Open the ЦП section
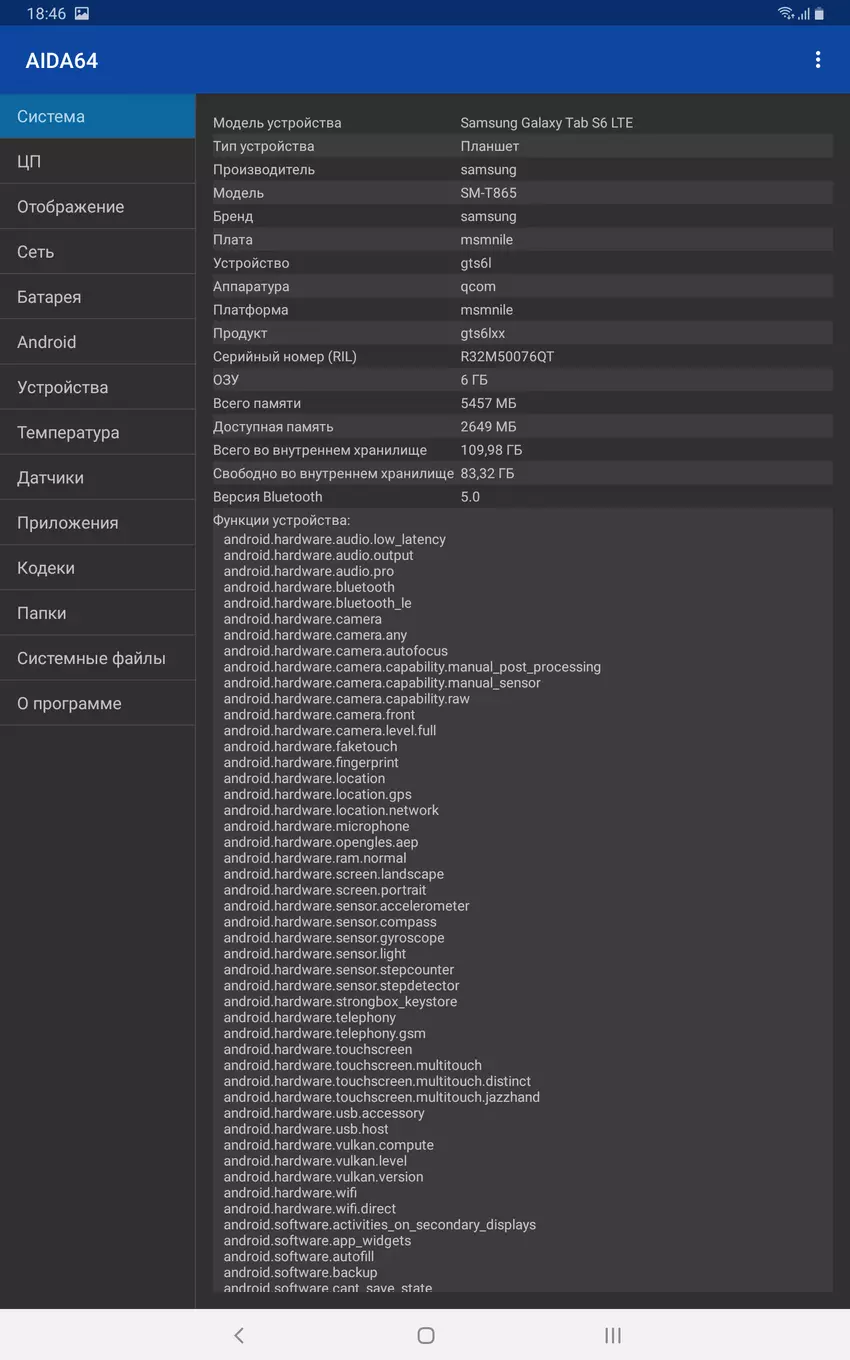Screen dimensions: 850x1360 tap(97, 161)
